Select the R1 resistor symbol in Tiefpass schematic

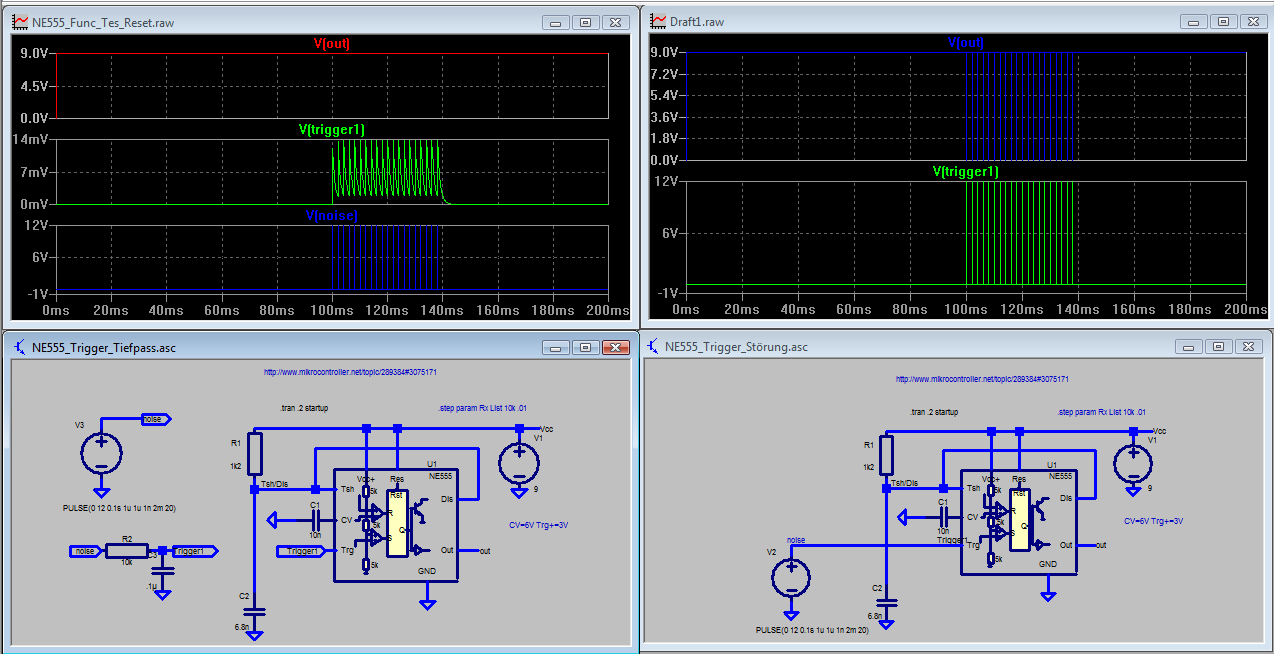(x=254, y=453)
